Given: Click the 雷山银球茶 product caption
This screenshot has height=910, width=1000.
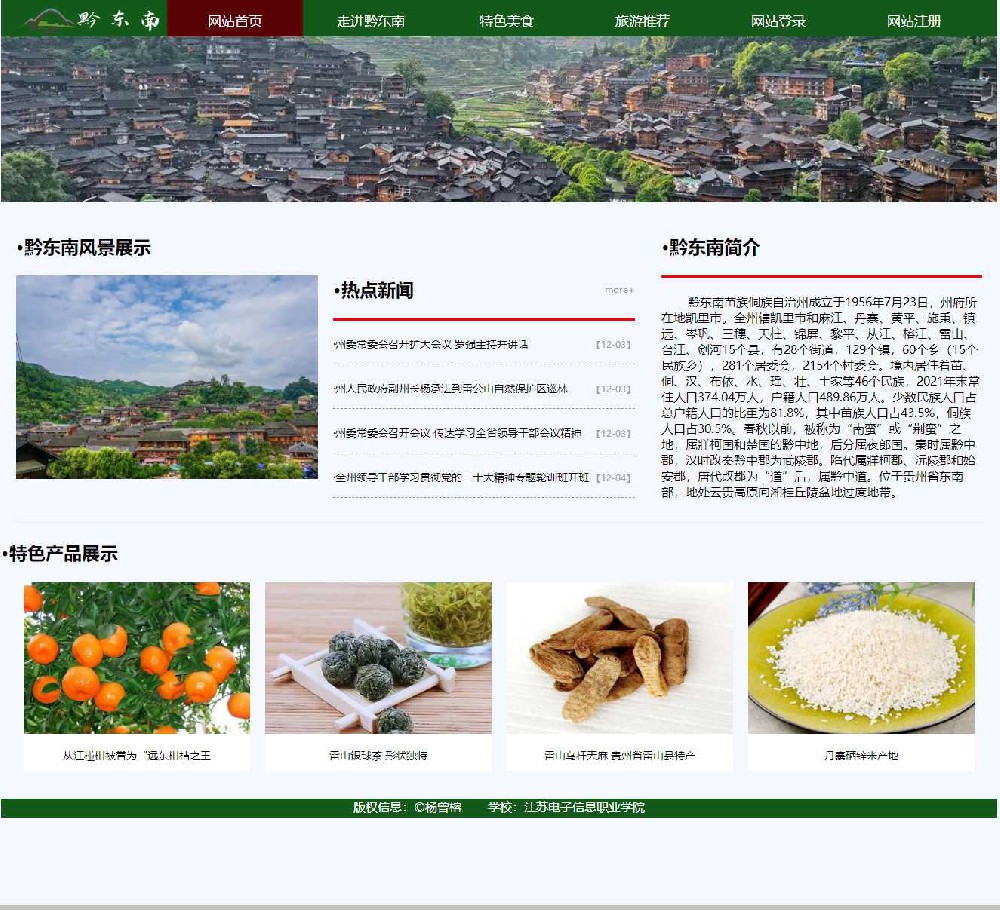Looking at the screenshot, I should pyautogui.click(x=378, y=755).
